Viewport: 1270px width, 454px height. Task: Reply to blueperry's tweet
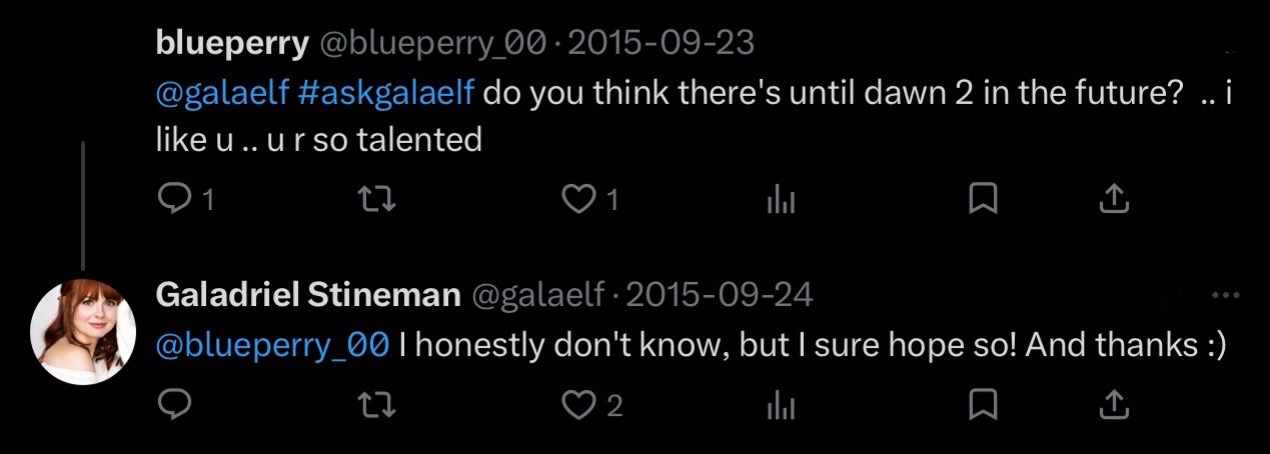tap(174, 201)
